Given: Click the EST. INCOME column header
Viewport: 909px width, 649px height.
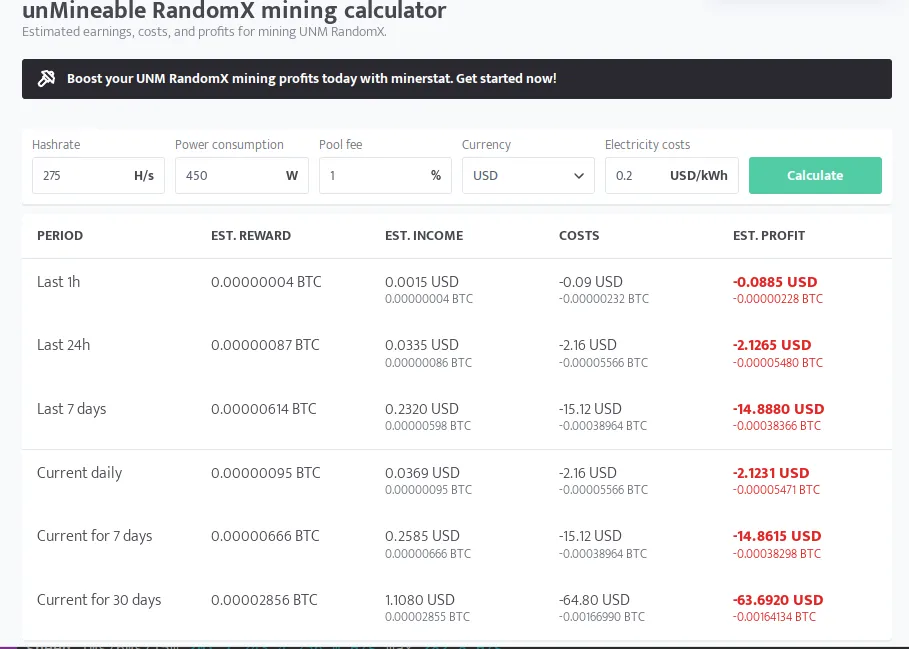Looking at the screenshot, I should [x=424, y=236].
